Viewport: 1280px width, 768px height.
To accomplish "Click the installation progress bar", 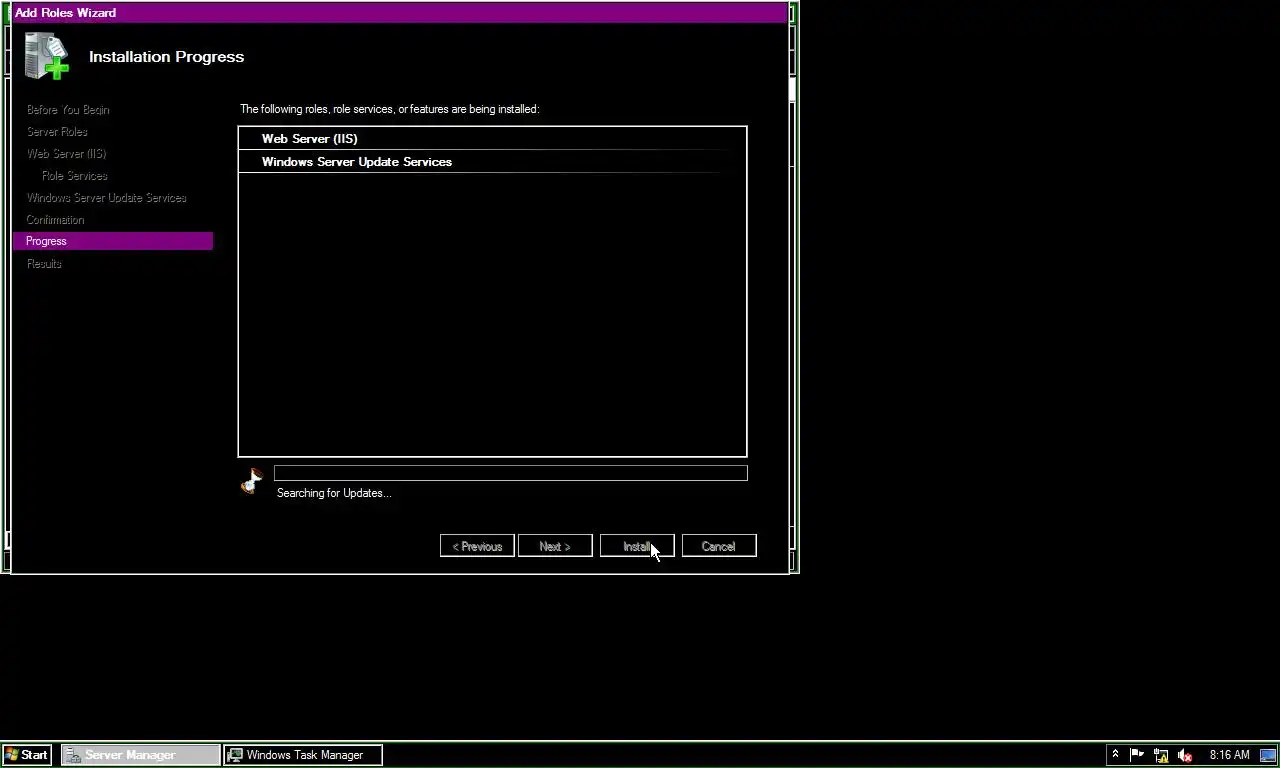I will [511, 473].
